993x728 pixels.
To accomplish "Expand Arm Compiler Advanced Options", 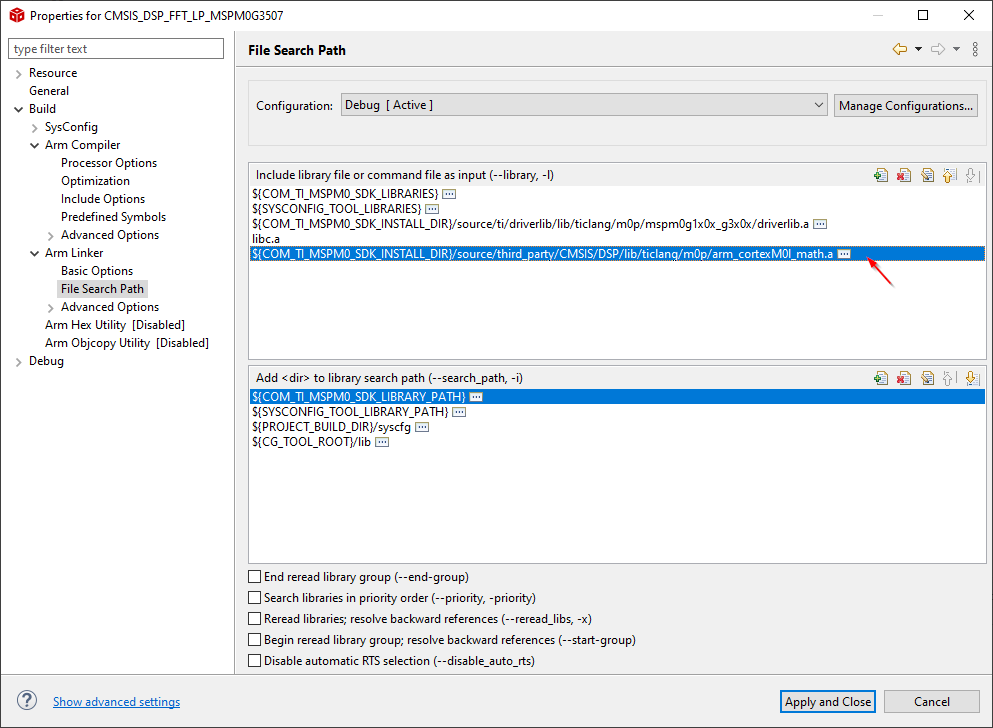I will coord(51,236).
